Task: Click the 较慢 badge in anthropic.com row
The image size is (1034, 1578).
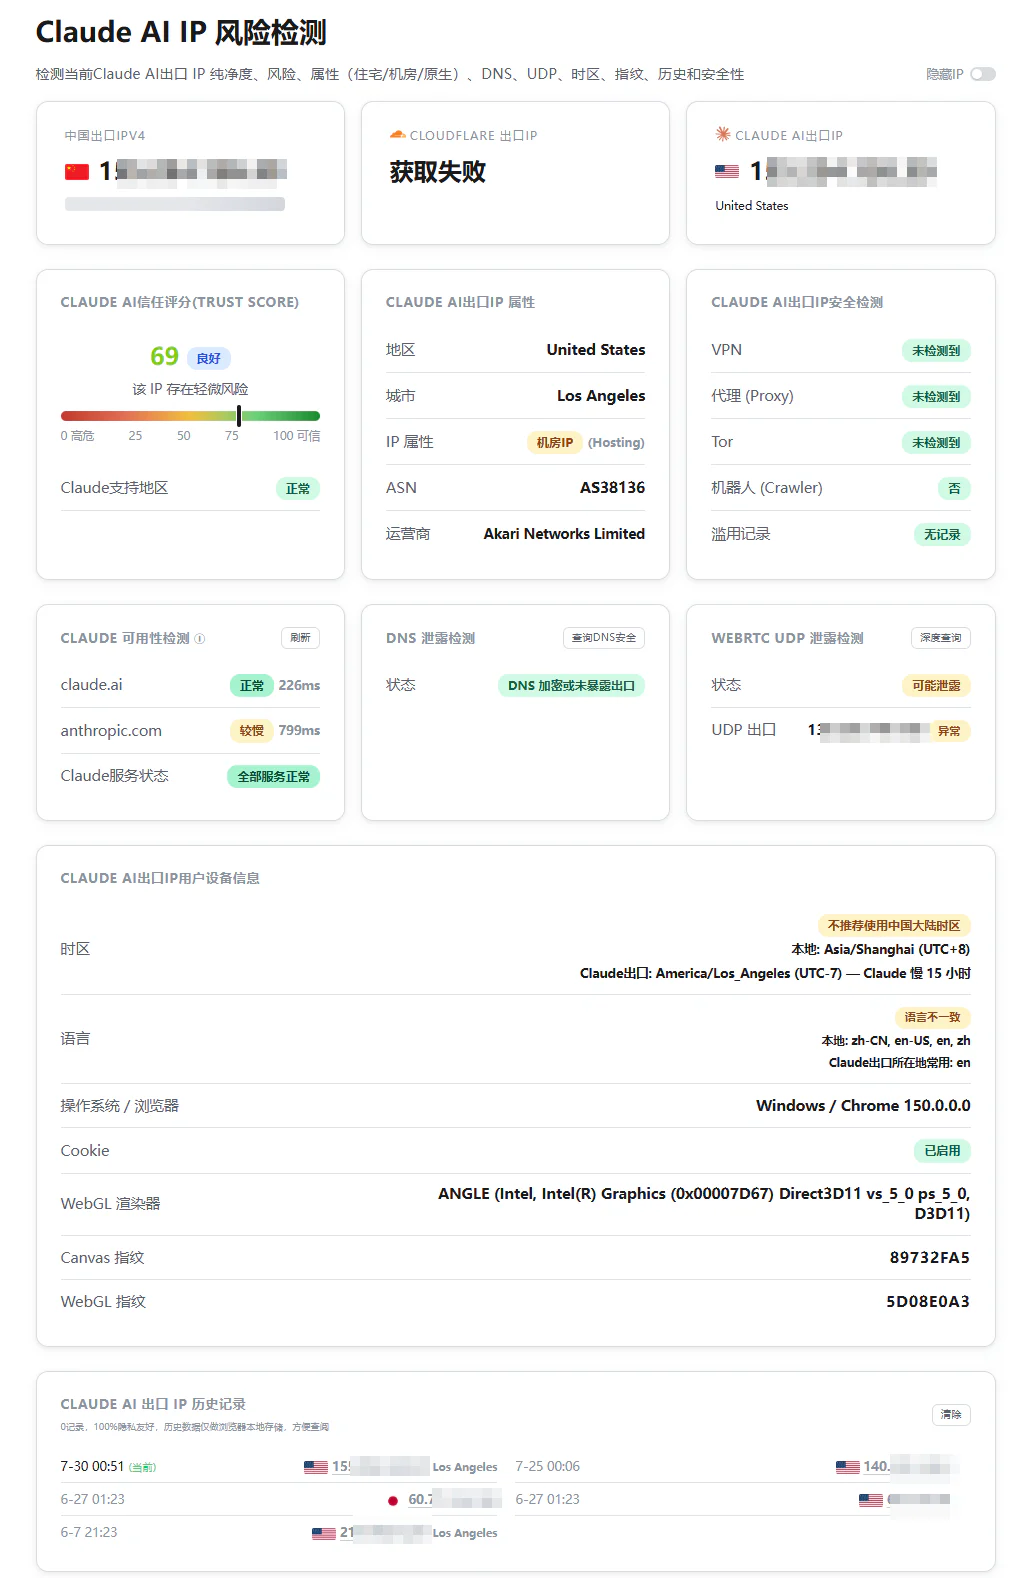Action: tap(252, 731)
